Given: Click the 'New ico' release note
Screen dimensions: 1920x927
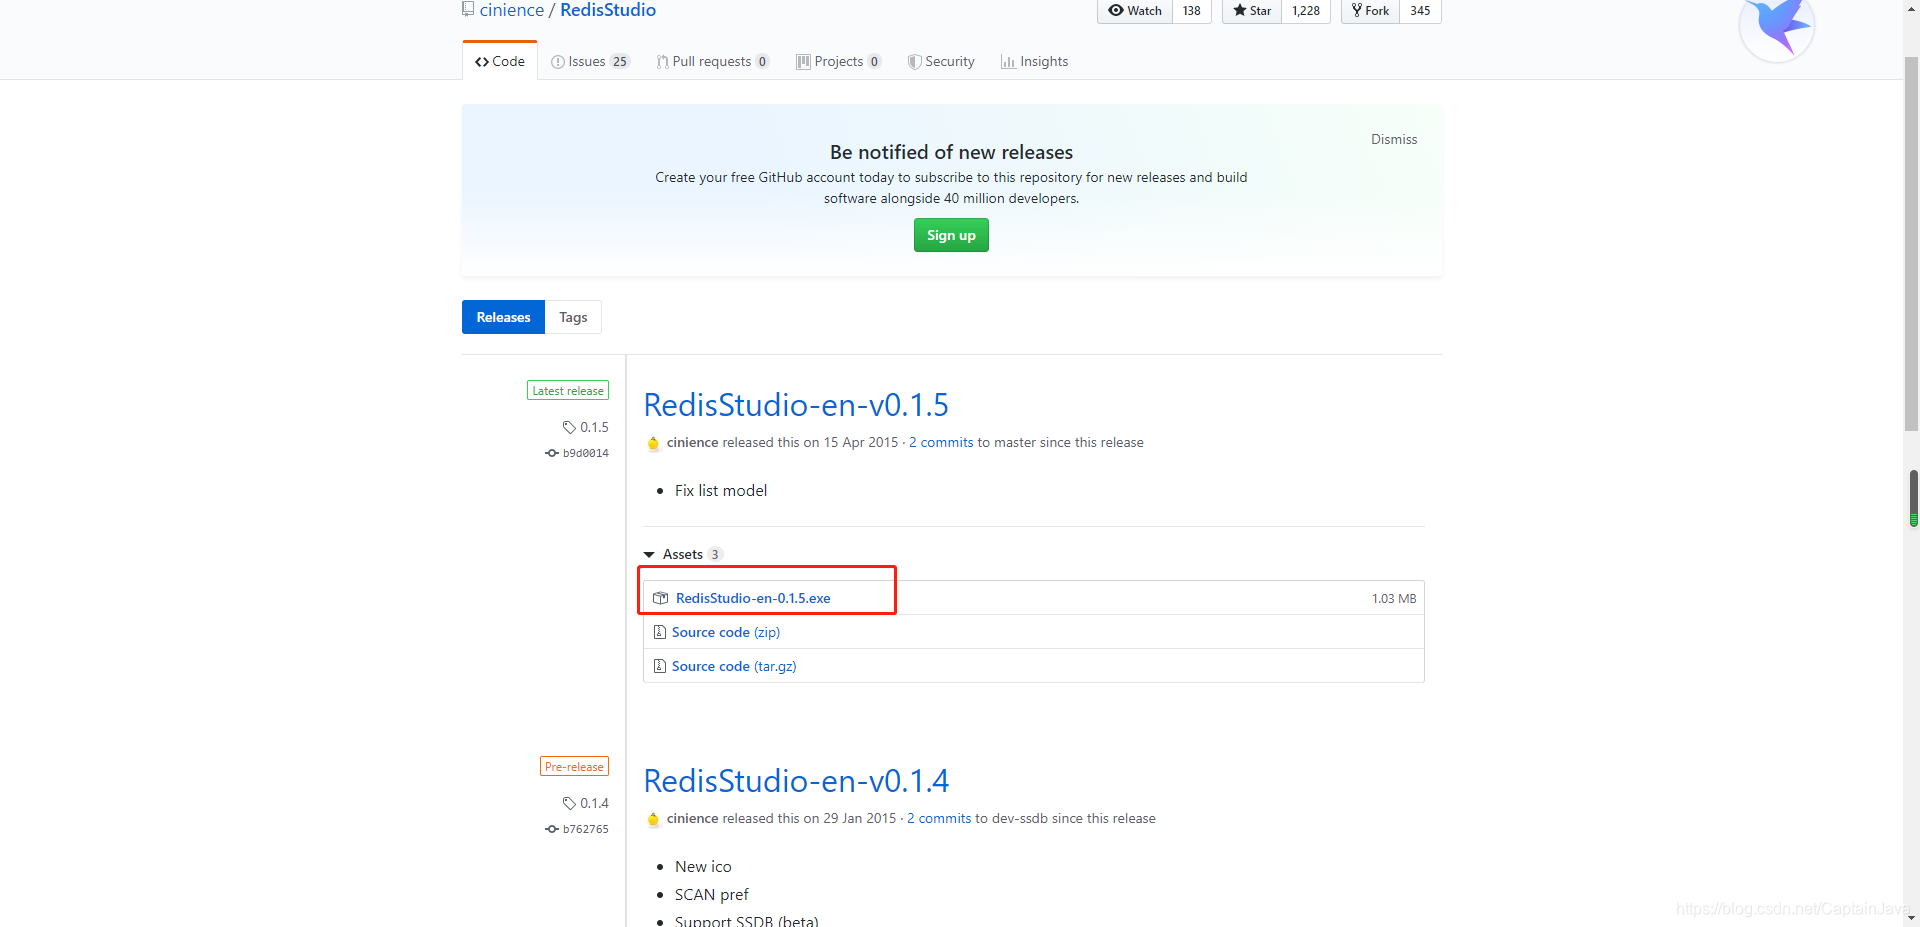Looking at the screenshot, I should coord(703,866).
